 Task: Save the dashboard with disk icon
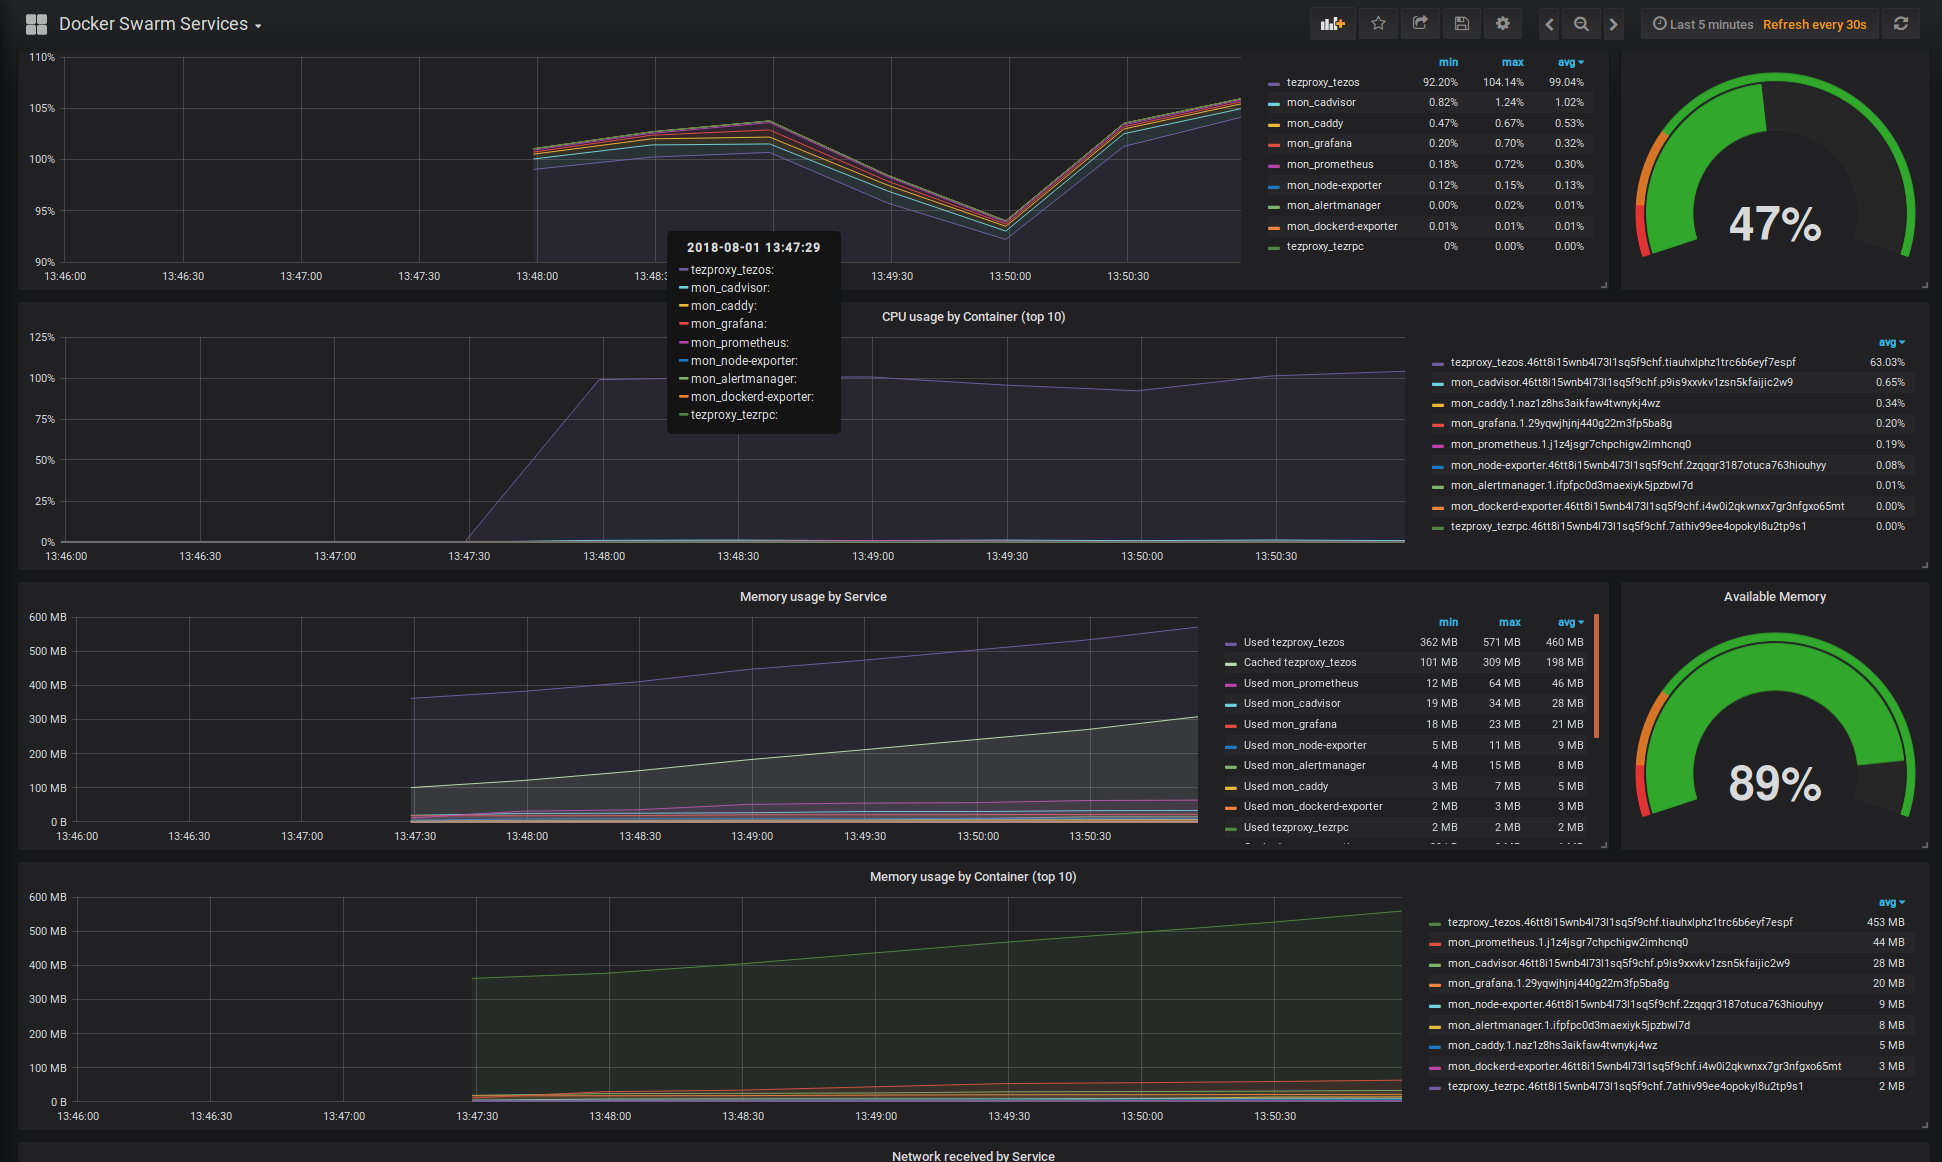point(1461,24)
